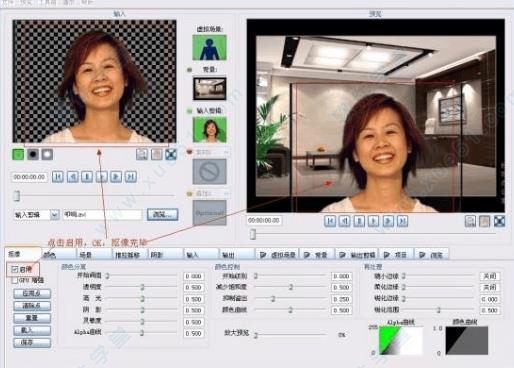514x368 pixels.
Task: Select the white matte view icon
Action: coord(47,154)
